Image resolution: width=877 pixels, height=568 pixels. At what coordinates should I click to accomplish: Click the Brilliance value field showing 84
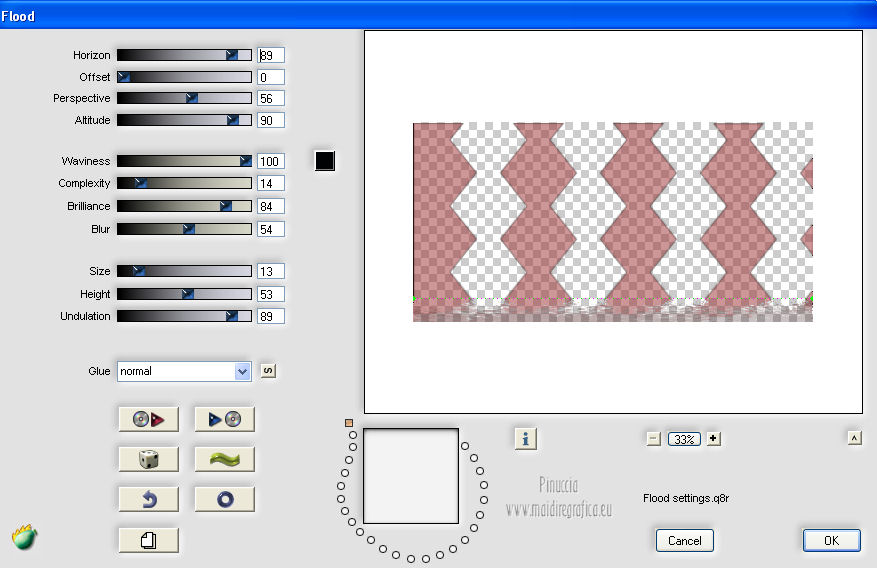point(271,206)
